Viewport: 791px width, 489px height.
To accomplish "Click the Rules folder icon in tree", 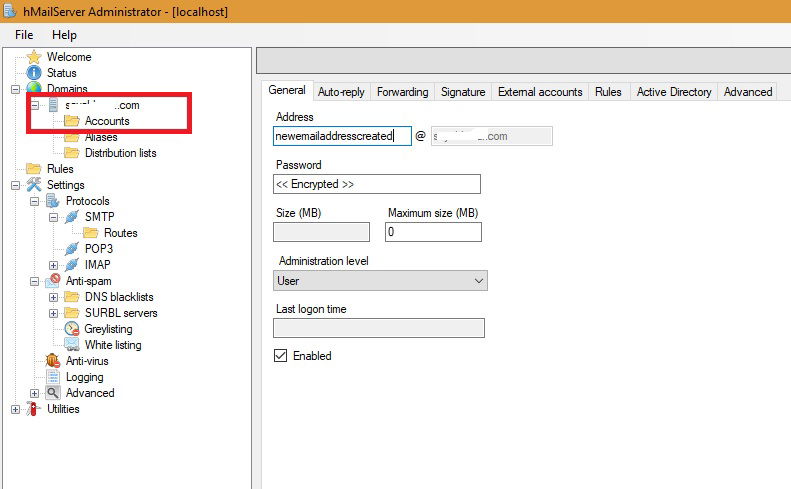I will [34, 169].
